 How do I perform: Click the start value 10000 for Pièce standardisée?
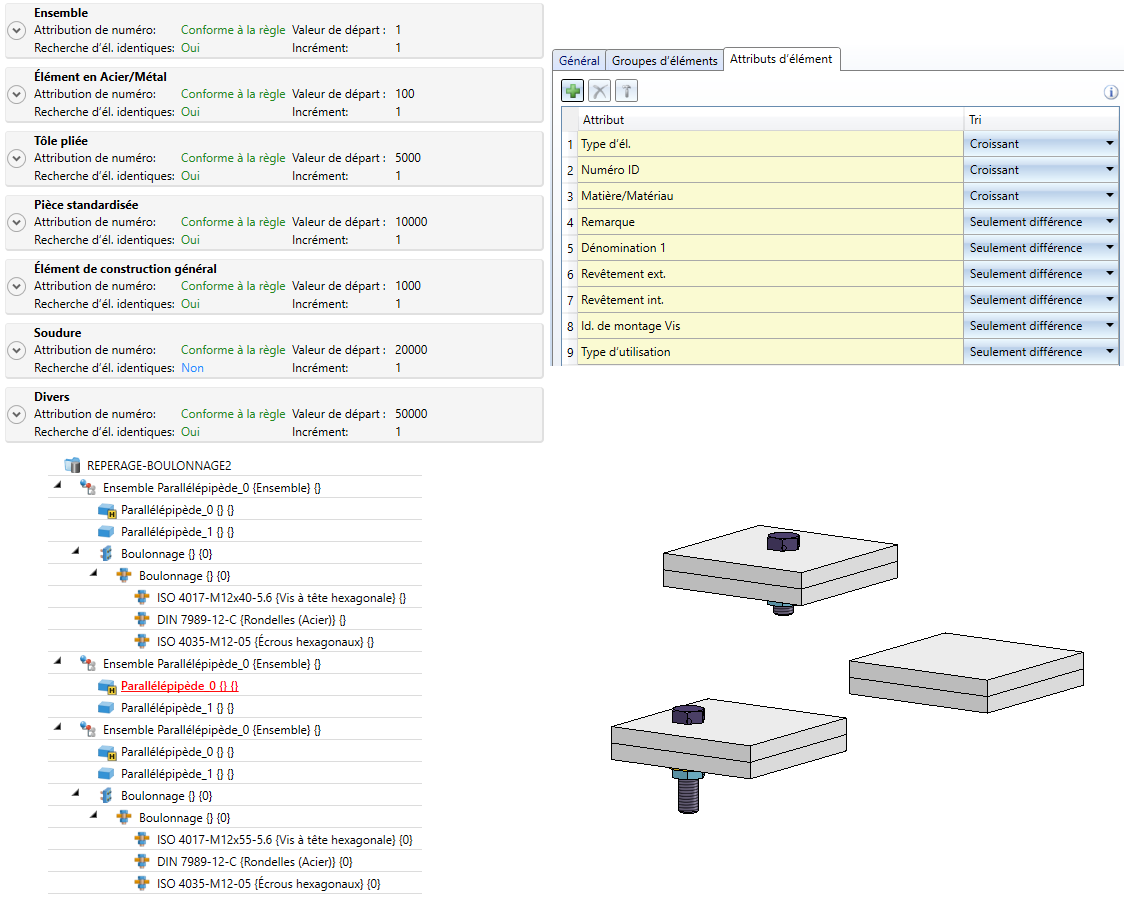pos(411,222)
